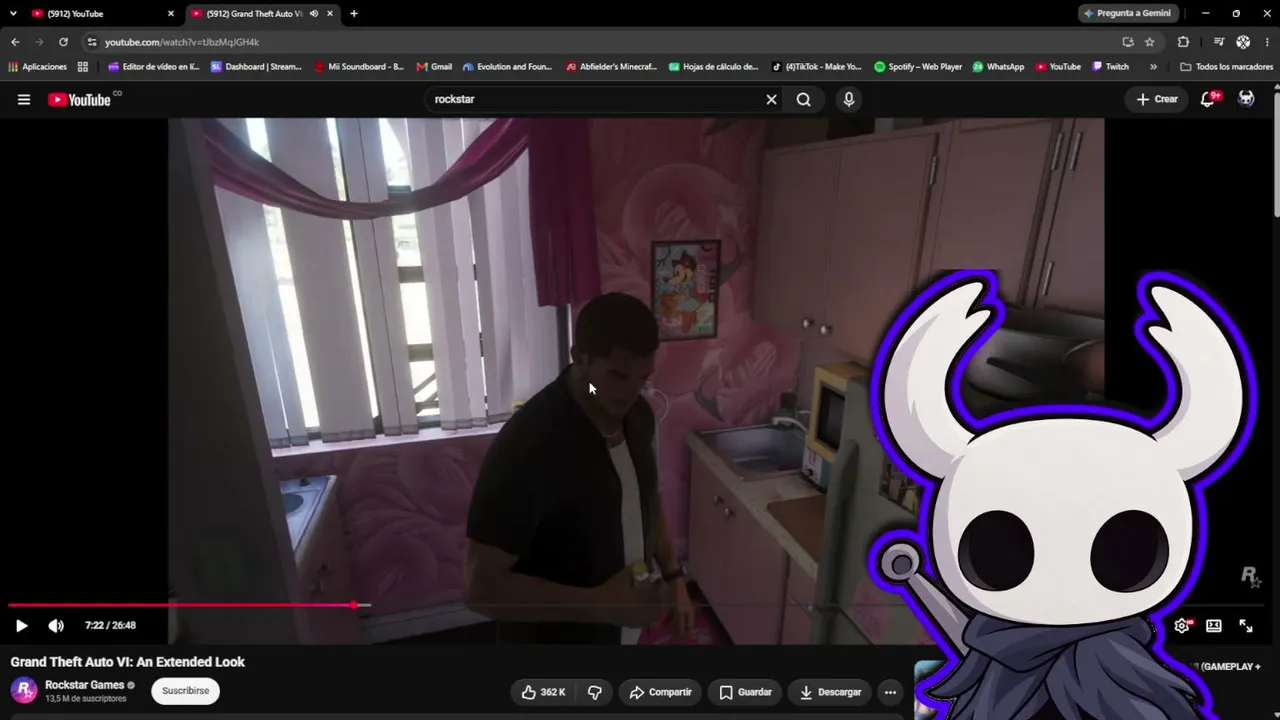Close the Grand Theft Auto tab

click(330, 14)
